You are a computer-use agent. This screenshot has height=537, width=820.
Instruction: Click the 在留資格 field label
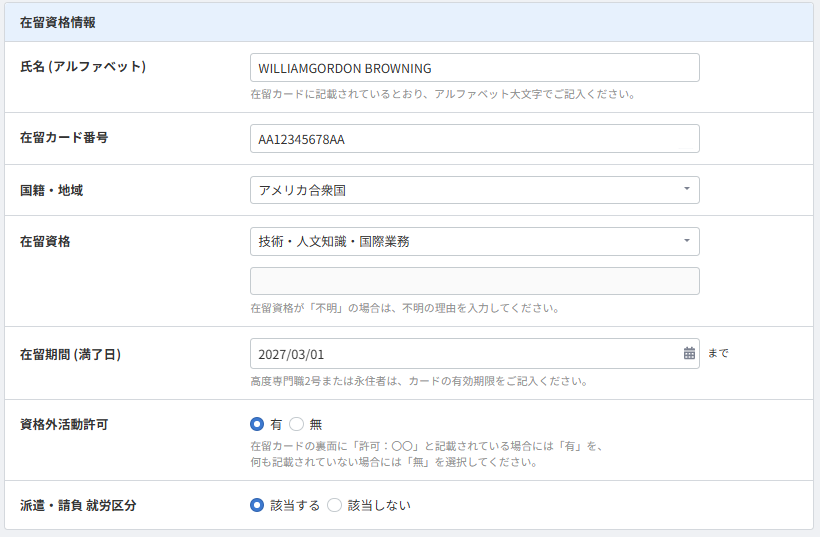[45, 242]
